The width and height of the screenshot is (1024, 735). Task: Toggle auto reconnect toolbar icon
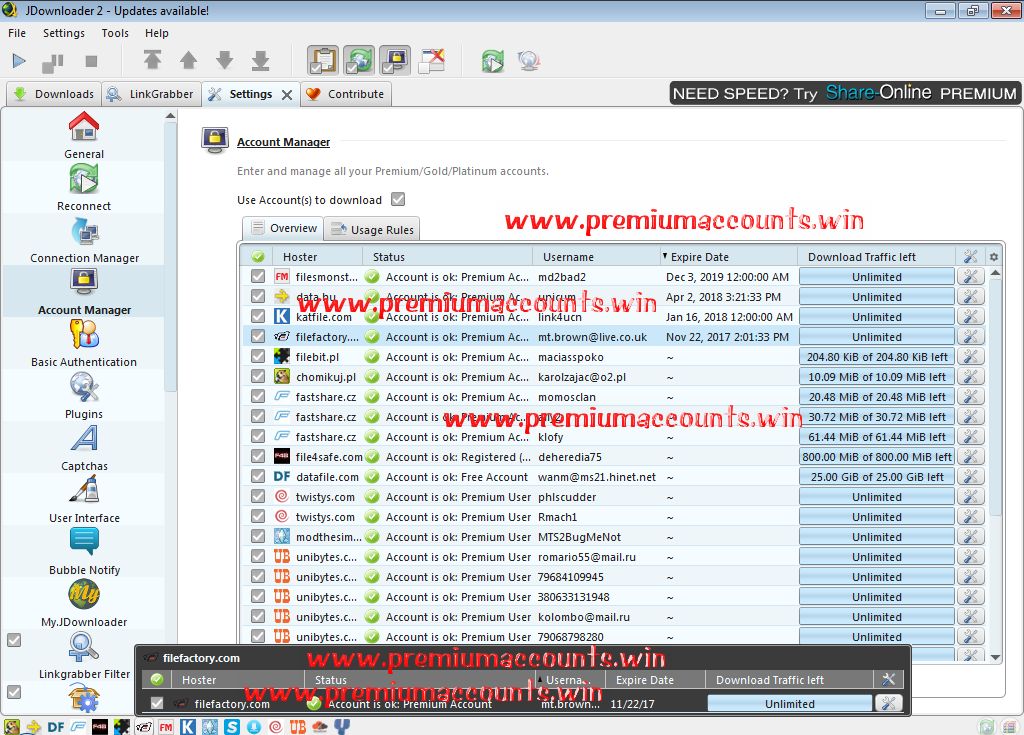click(360, 60)
